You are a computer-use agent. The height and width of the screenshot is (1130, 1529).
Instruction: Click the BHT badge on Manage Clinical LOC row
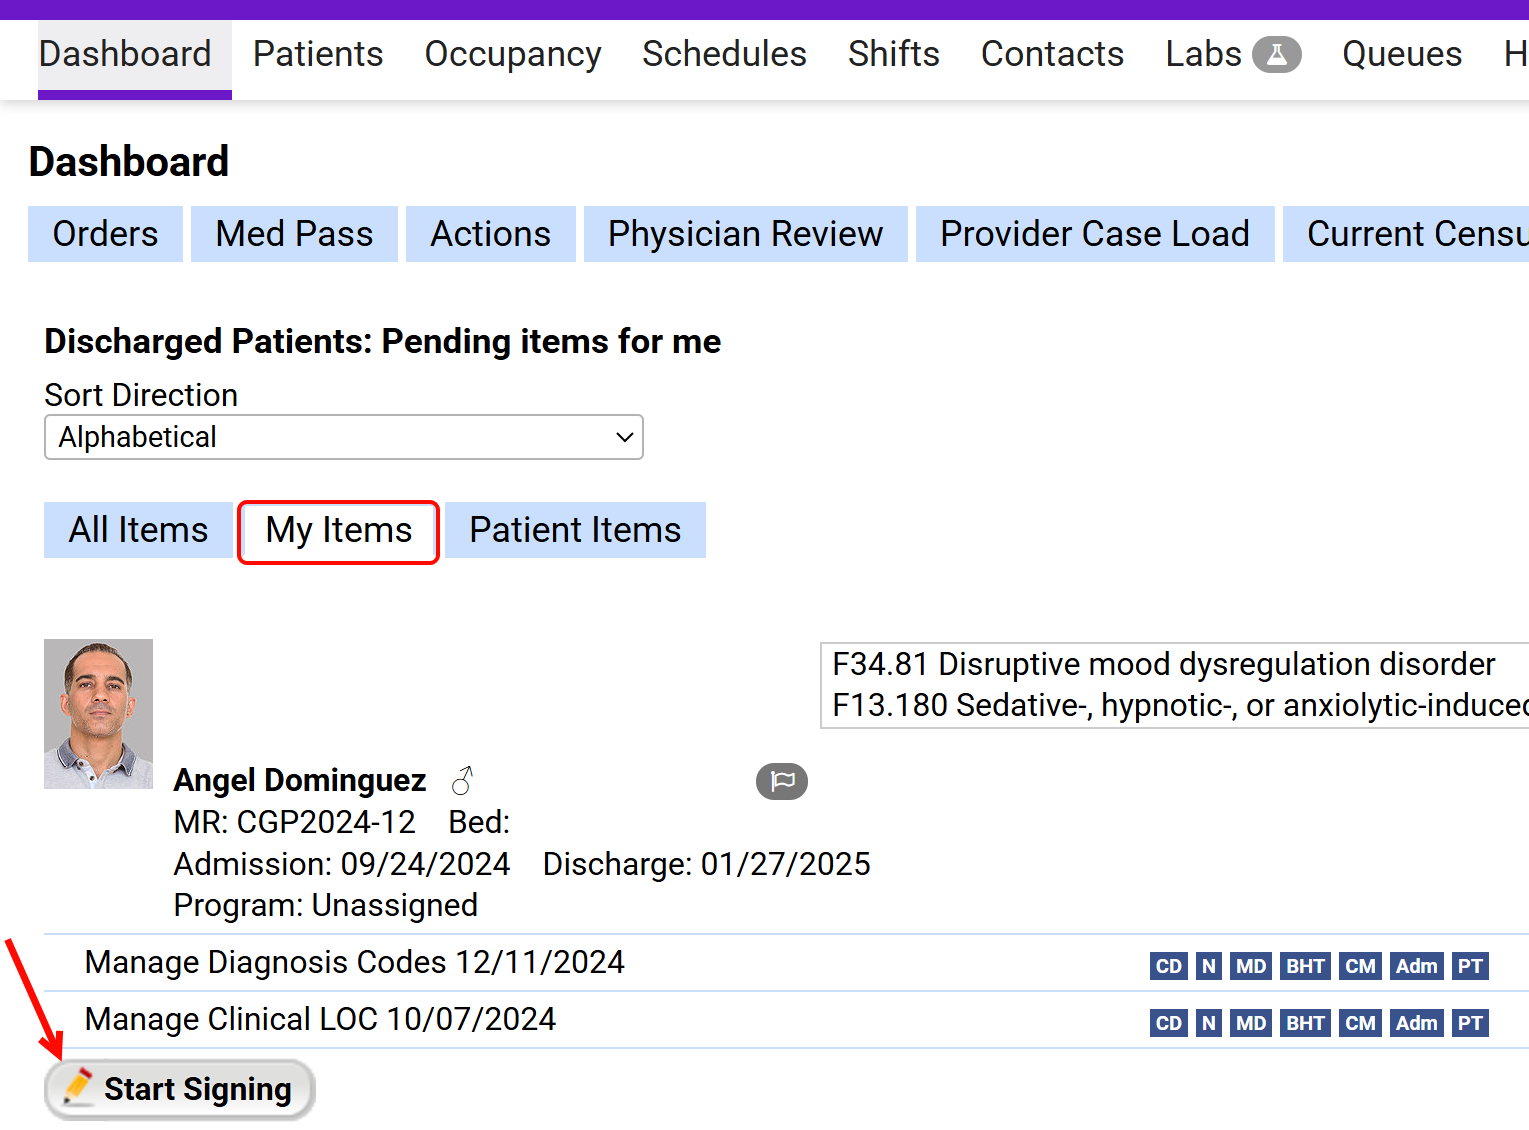[x=1305, y=1023]
